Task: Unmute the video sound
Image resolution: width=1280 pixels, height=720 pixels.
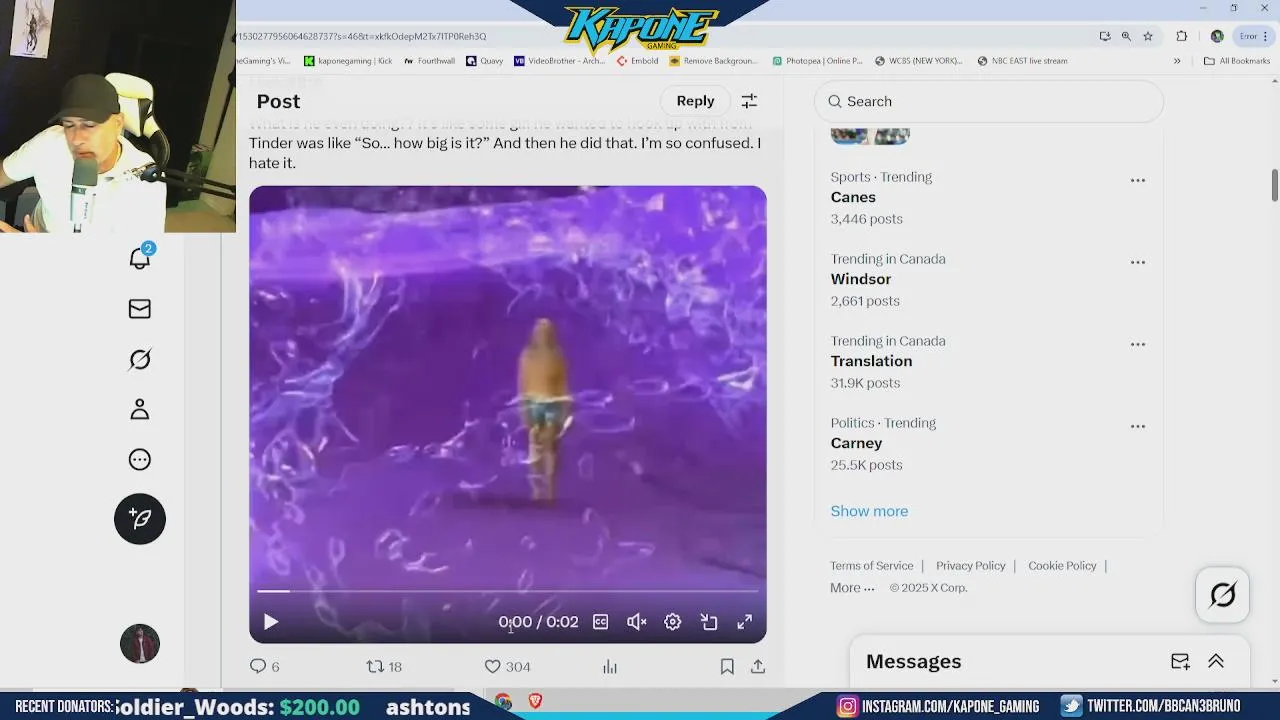Action: [x=636, y=622]
